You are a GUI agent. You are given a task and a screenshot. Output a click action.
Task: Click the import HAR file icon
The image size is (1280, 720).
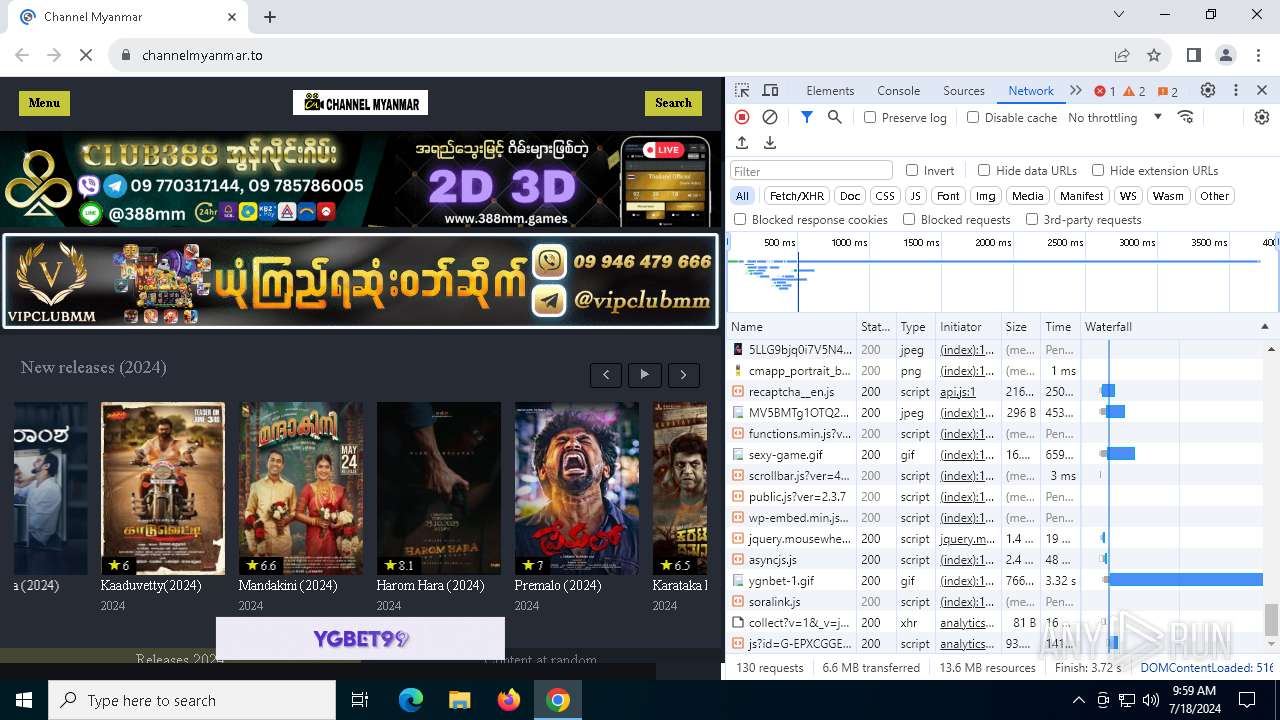click(742, 143)
